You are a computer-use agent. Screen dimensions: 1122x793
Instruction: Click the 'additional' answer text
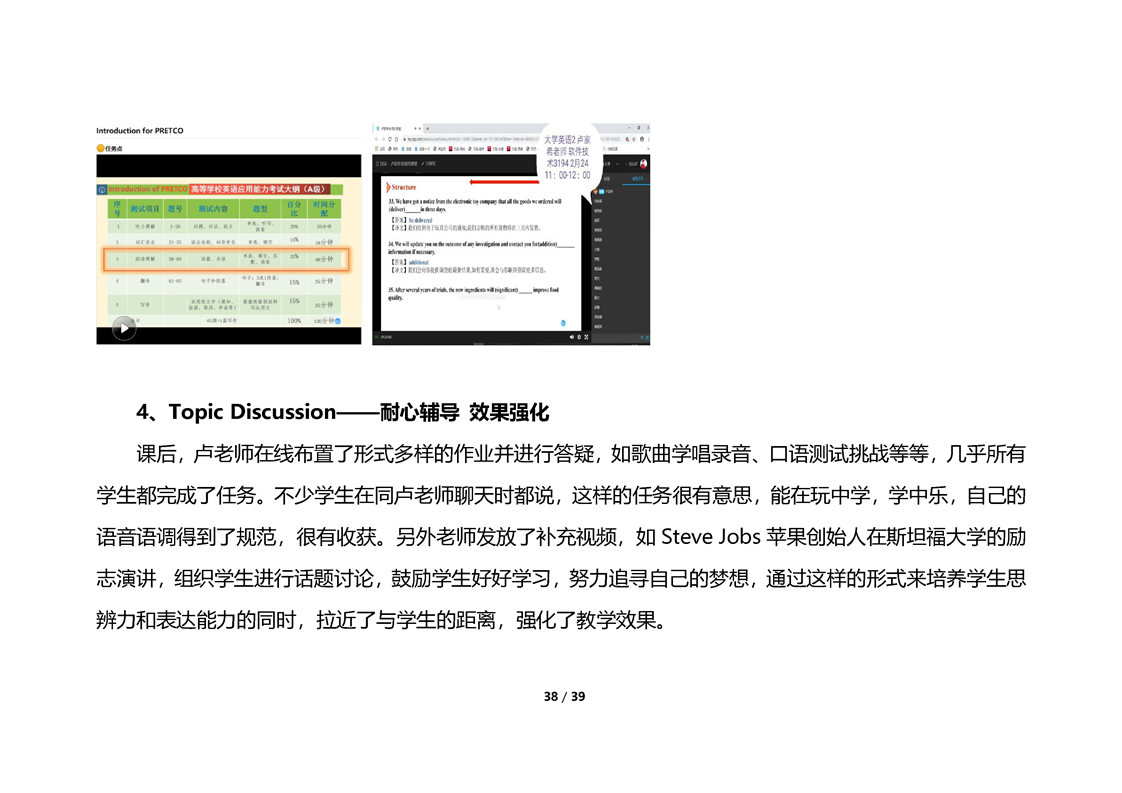(419, 263)
